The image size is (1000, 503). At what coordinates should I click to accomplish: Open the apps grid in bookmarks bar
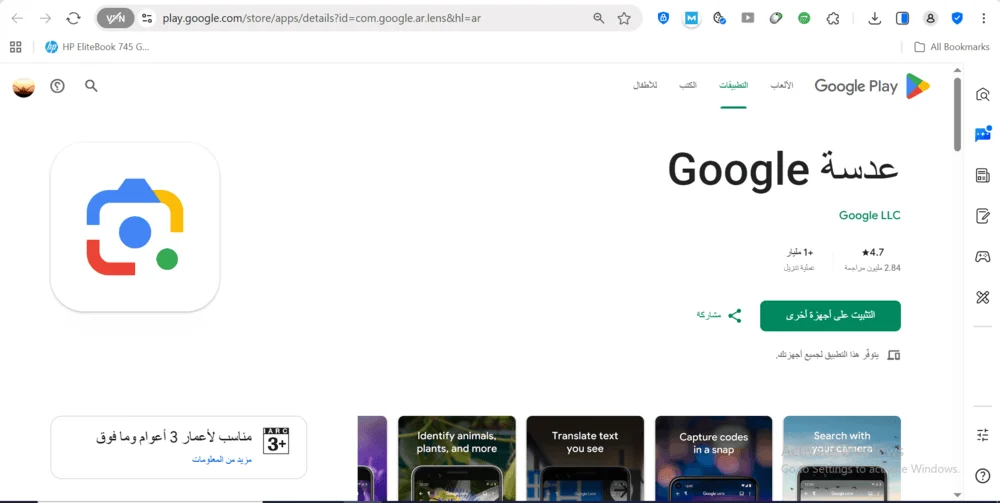point(16,47)
